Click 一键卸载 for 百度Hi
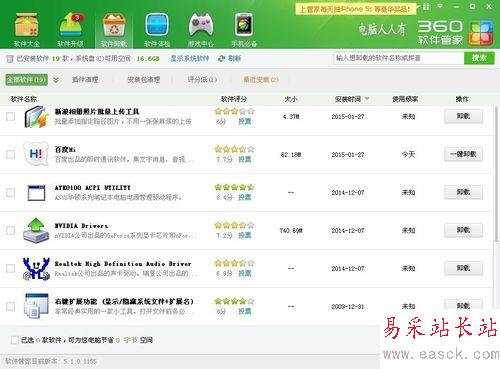This screenshot has width=500, height=369. [463, 154]
